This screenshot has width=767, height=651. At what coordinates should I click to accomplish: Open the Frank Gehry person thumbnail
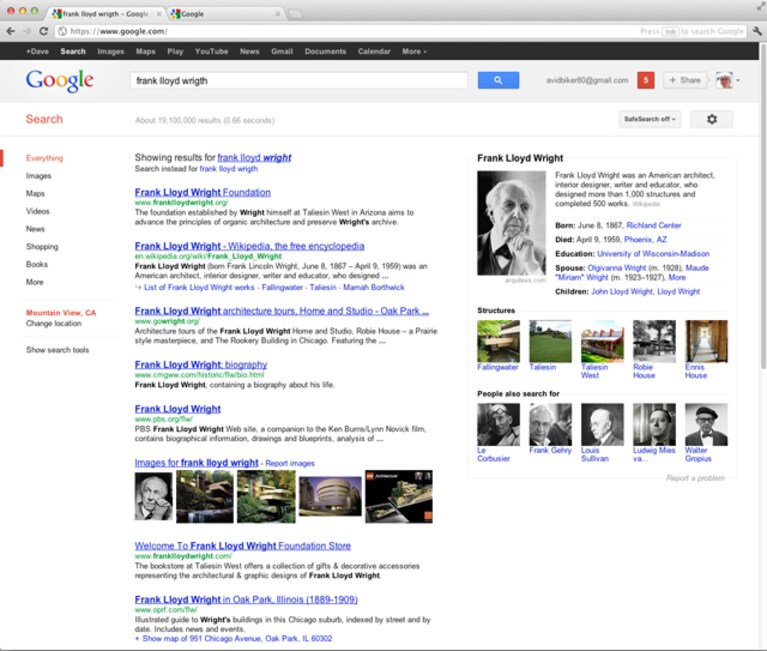(550, 424)
